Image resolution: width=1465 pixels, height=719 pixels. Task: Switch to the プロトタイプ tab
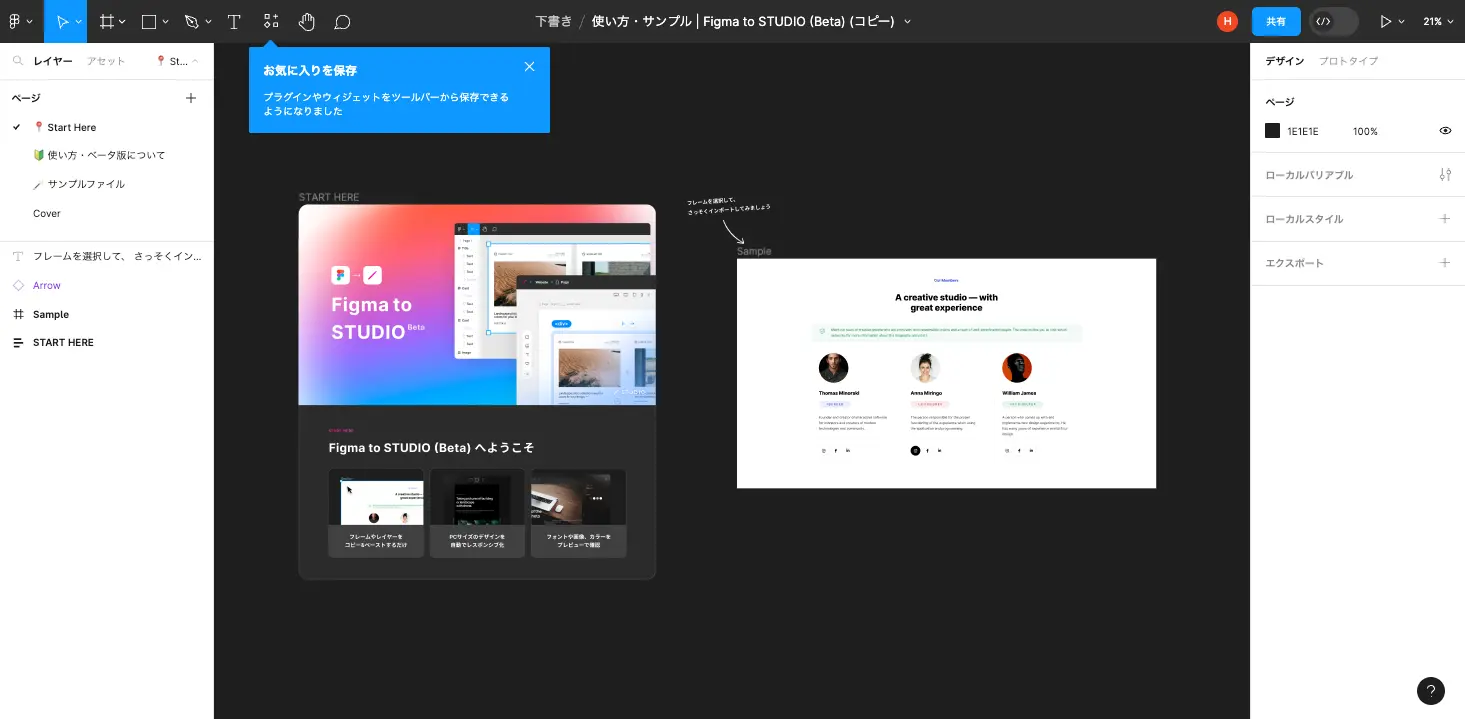tap(1349, 61)
